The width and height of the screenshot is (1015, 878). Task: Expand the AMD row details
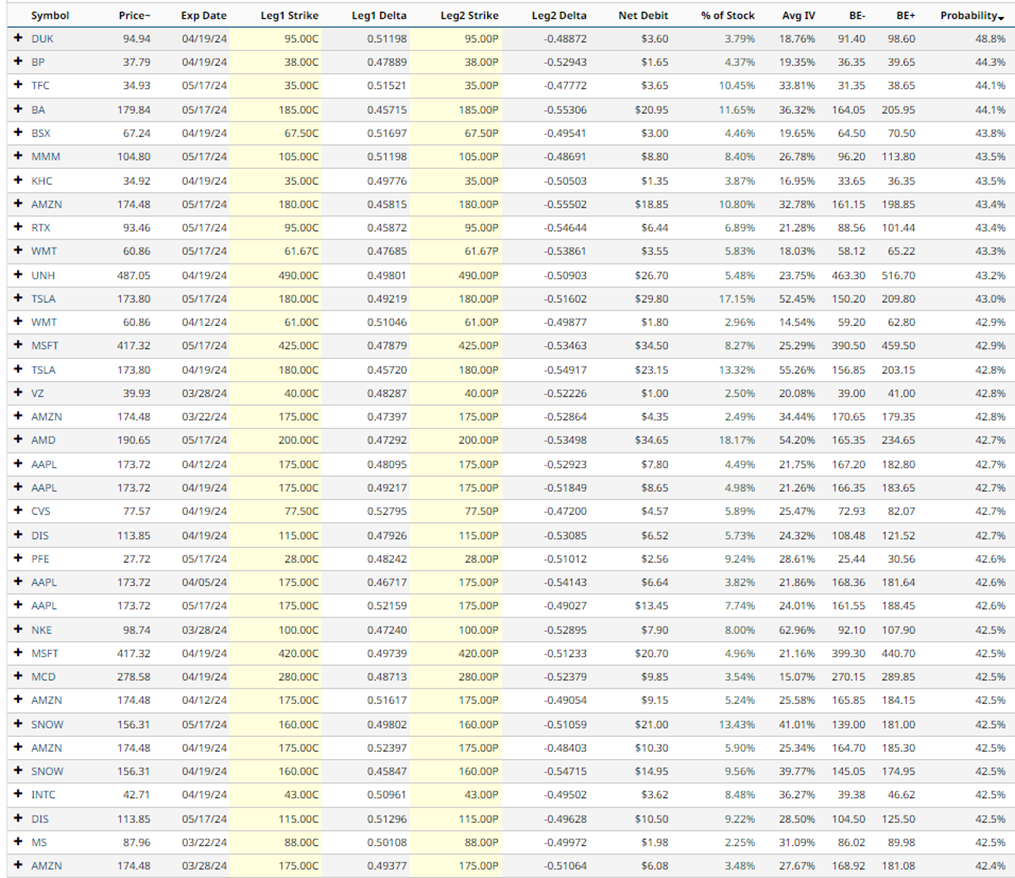tap(18, 440)
